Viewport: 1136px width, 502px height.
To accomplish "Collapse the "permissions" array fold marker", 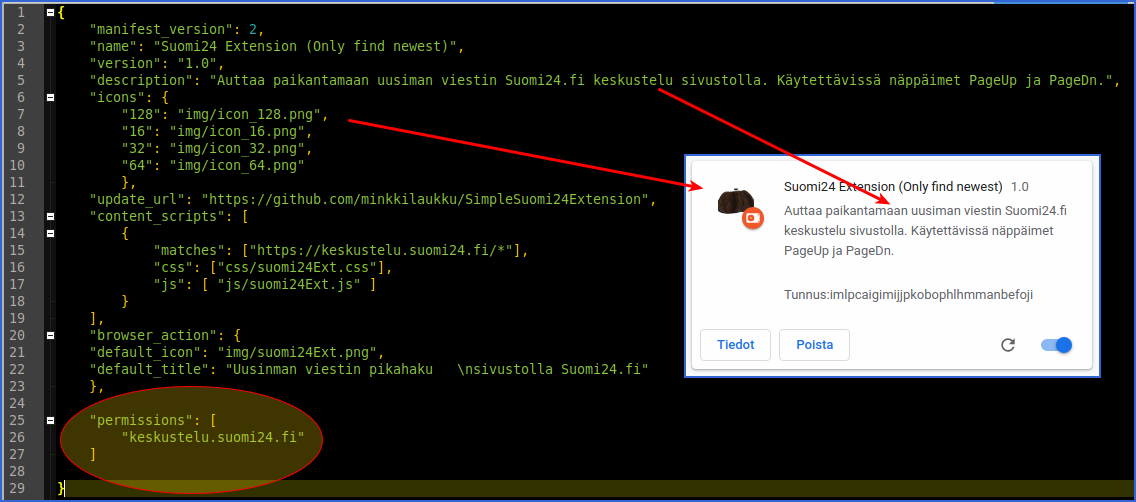I will (50, 420).
